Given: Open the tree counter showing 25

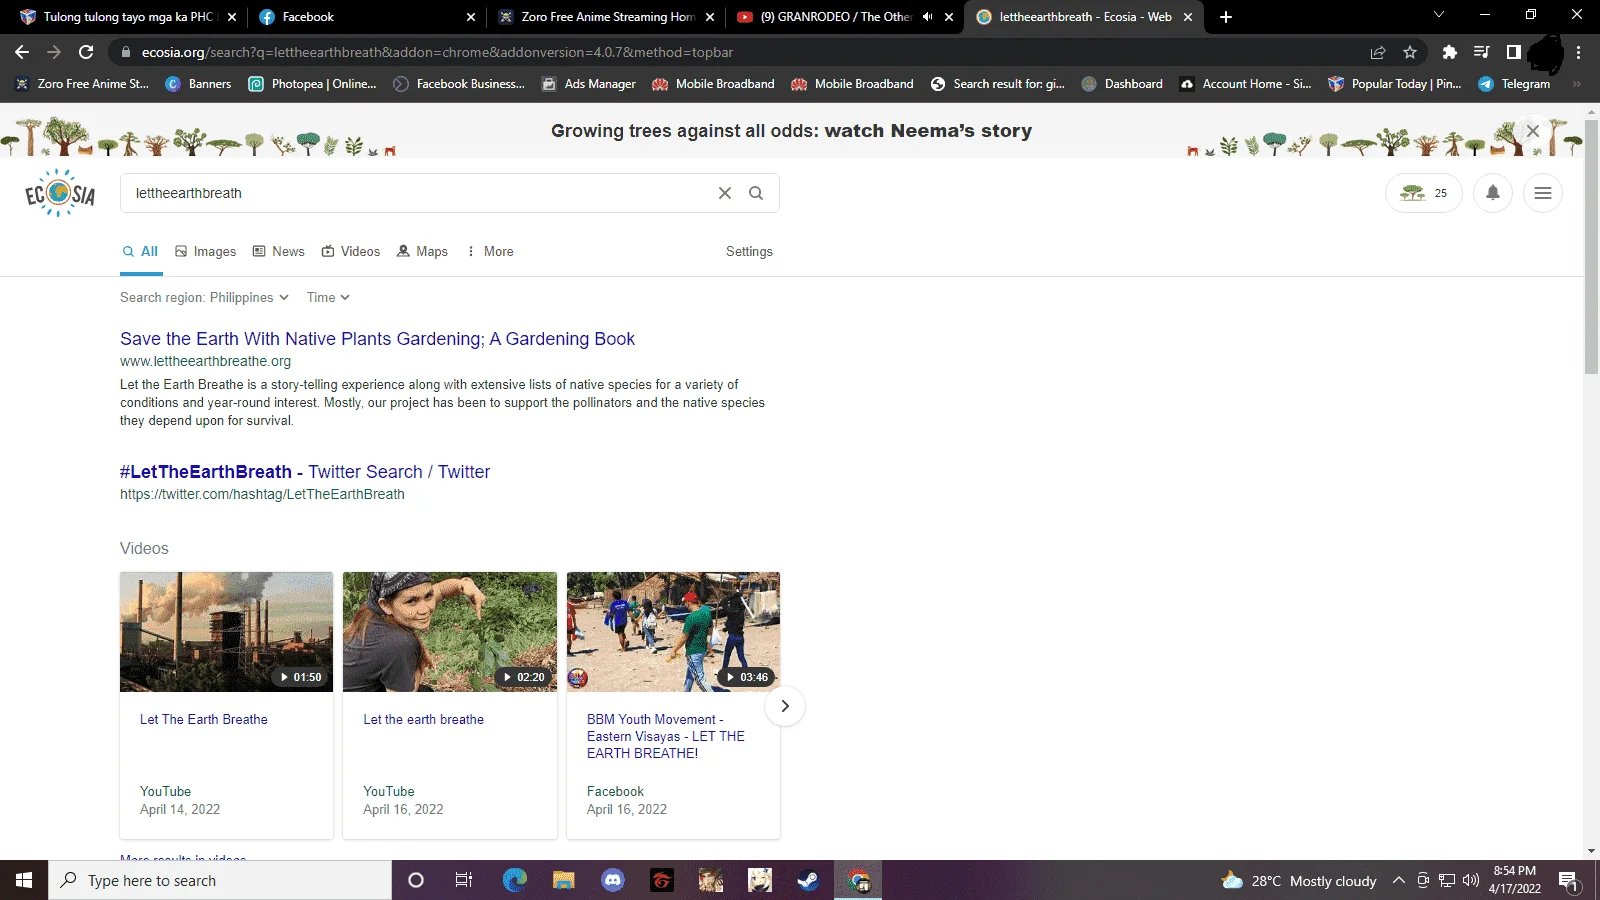Looking at the screenshot, I should pyautogui.click(x=1423, y=193).
